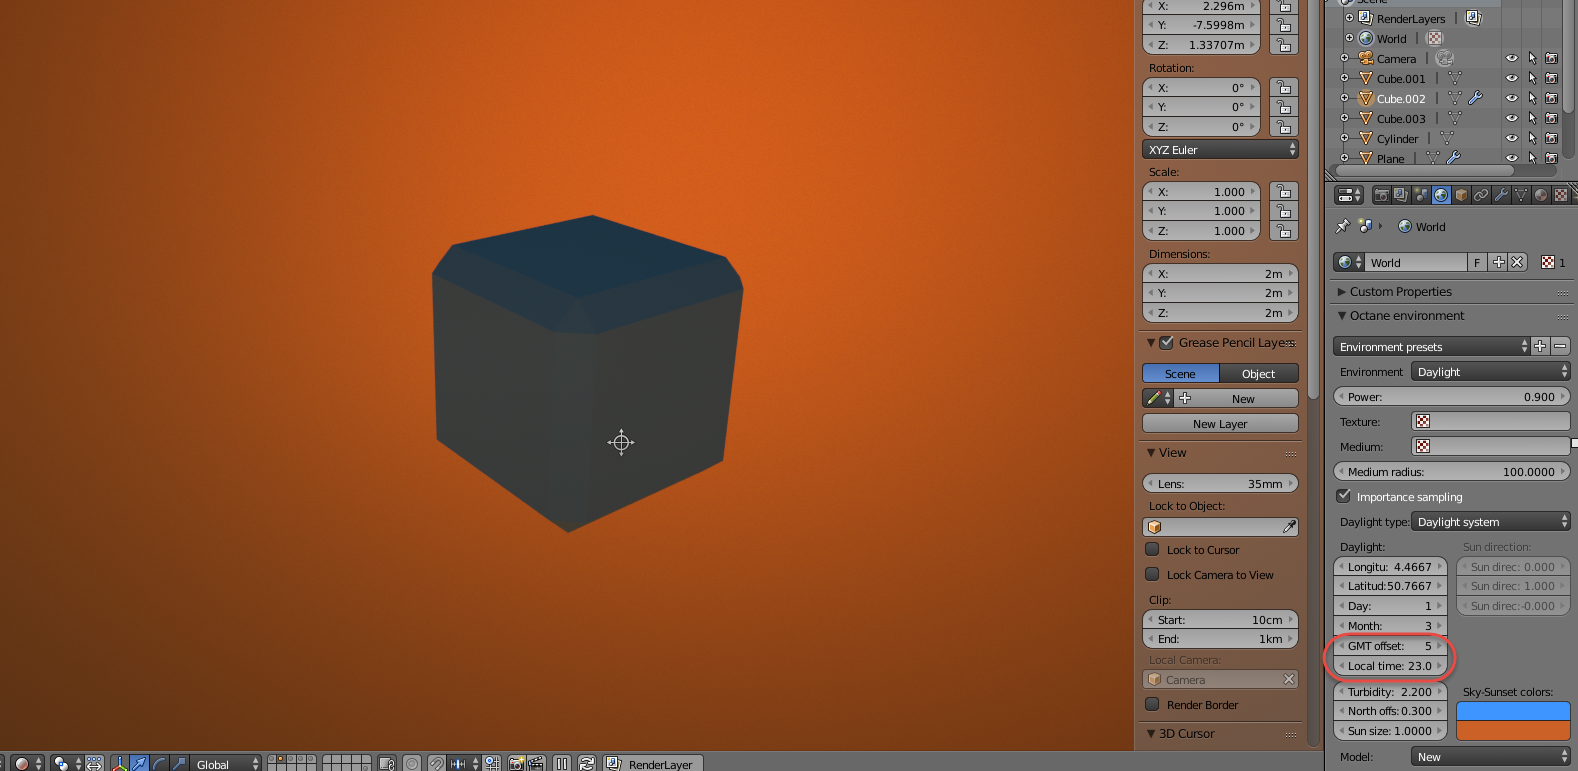Collapse the 3D Cursor panel
This screenshot has width=1578, height=771.
[1151, 733]
